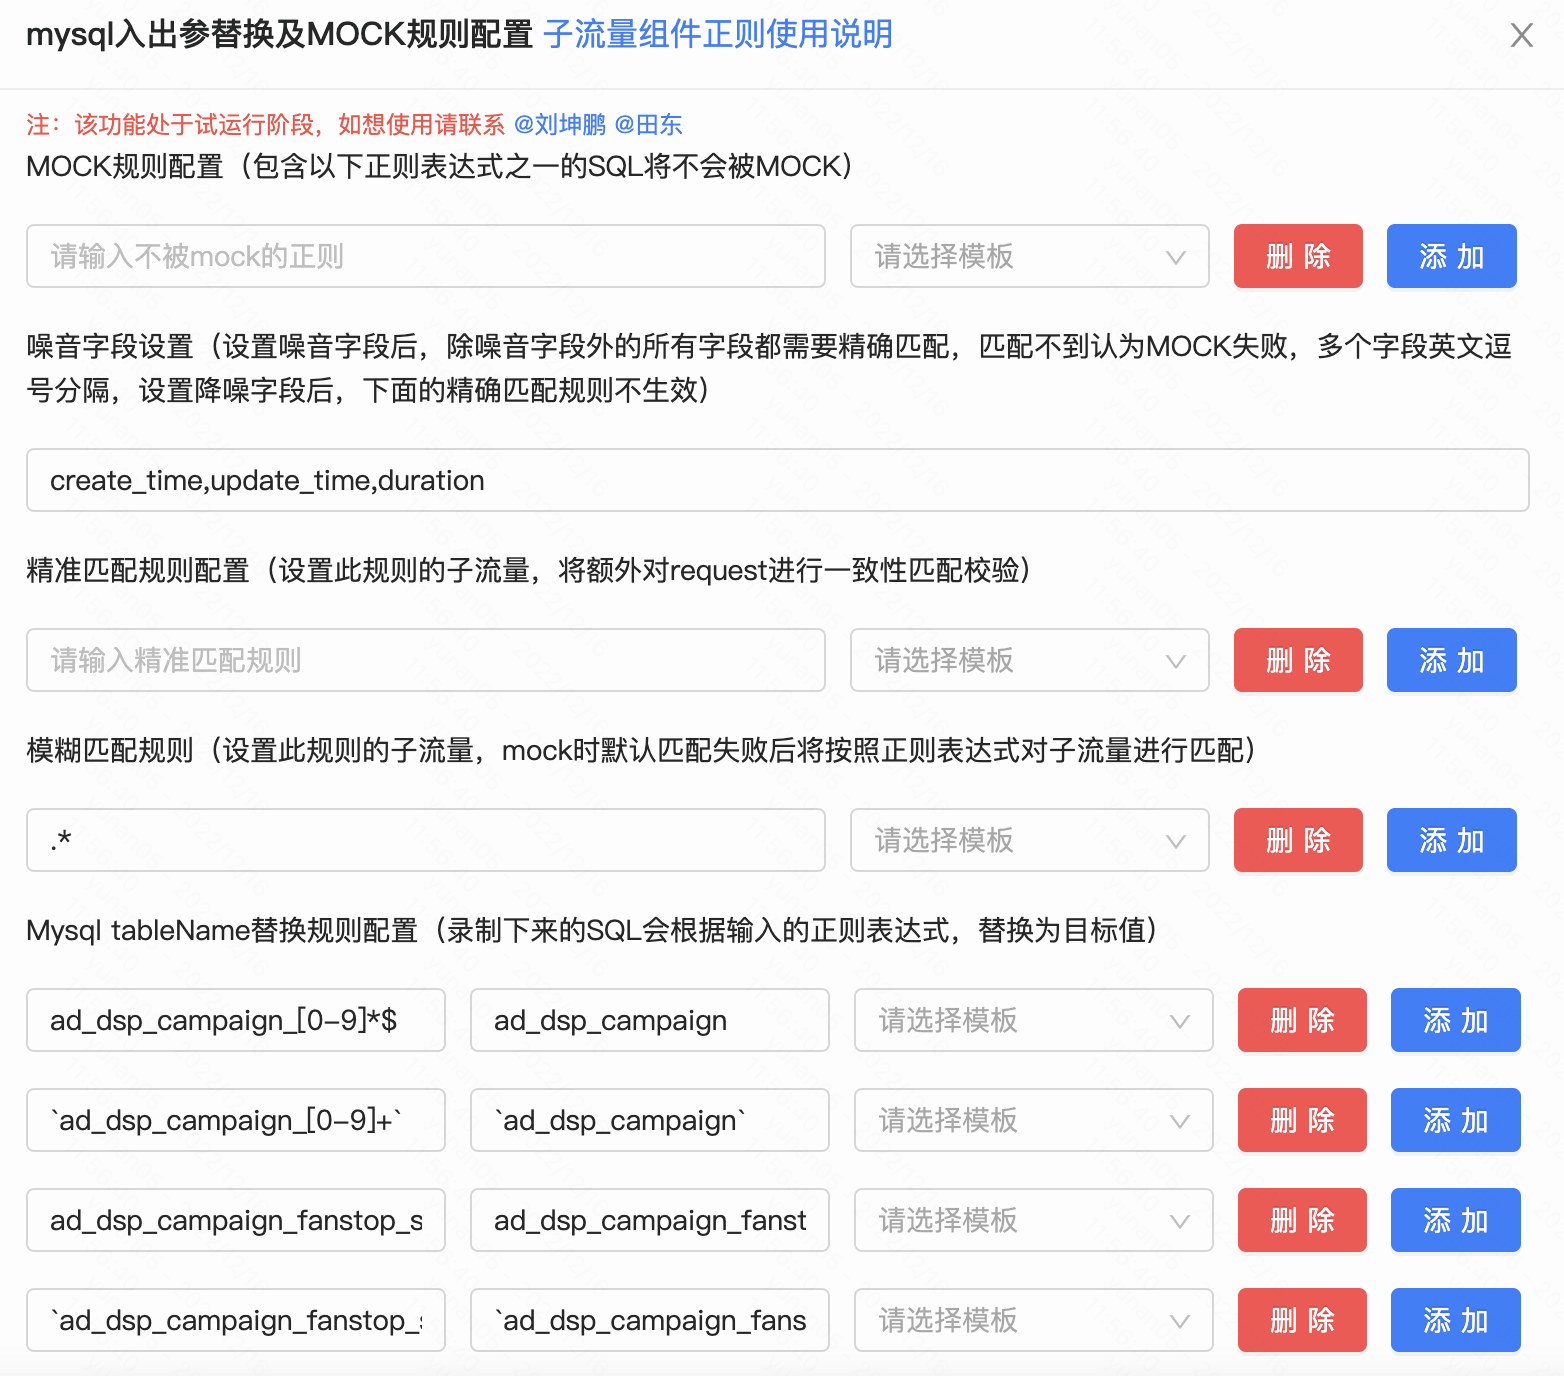
Task: Add a new 模糊匹配 rule row
Action: [x=1452, y=840]
